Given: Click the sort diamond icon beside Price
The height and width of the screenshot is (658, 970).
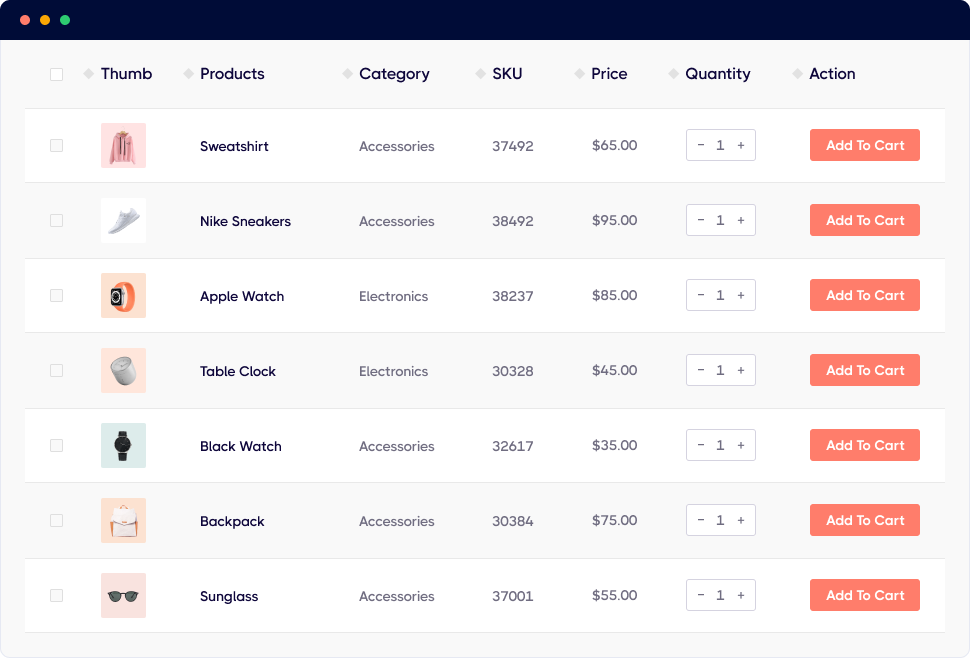Looking at the screenshot, I should 579,74.
